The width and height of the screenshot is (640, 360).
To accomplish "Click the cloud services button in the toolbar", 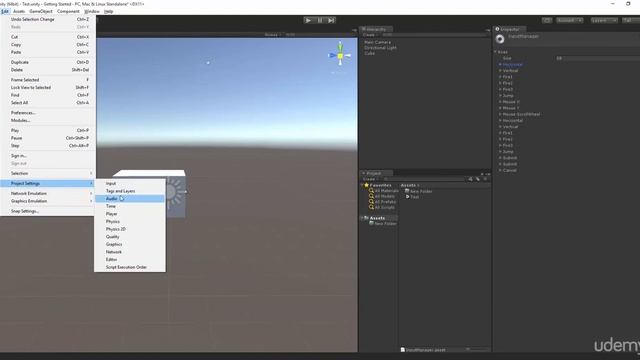I will pos(547,20).
